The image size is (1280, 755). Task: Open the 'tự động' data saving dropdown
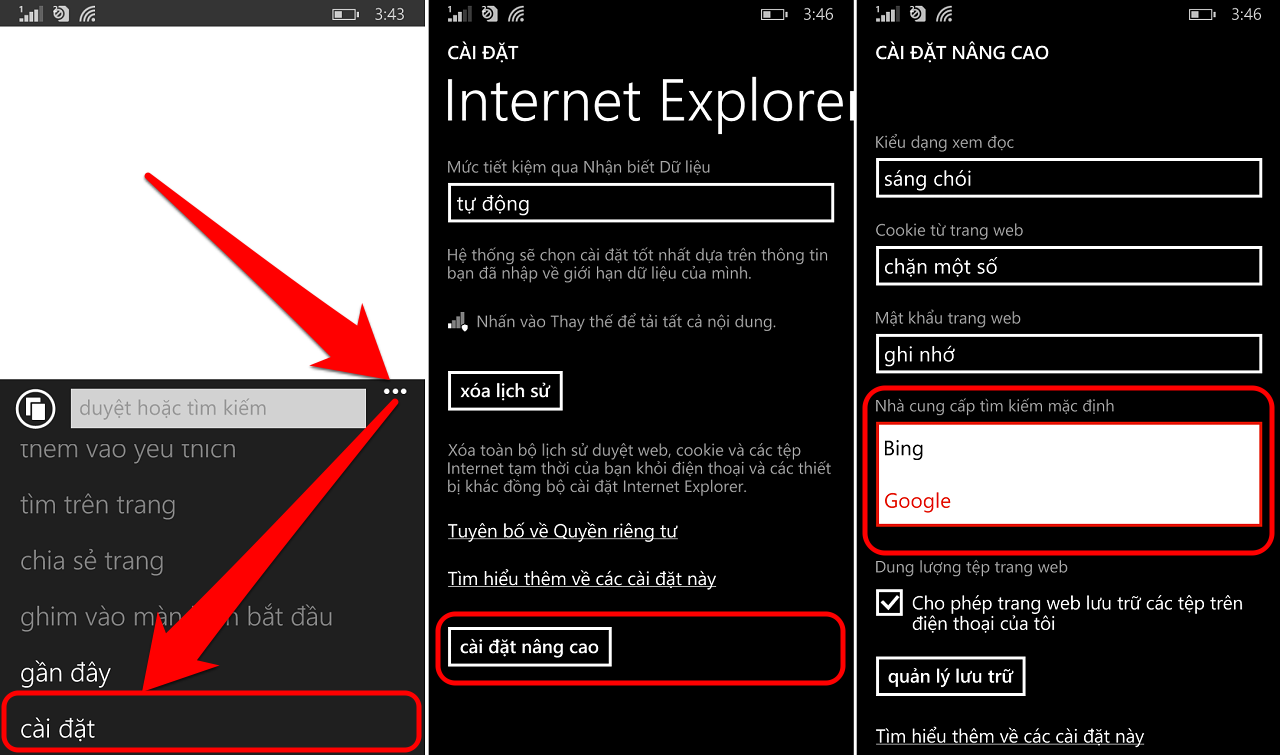point(640,203)
